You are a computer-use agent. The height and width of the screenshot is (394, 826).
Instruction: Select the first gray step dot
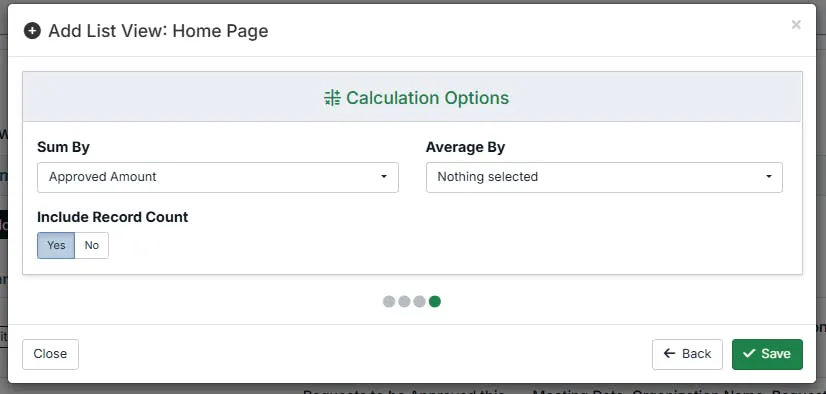pos(389,301)
